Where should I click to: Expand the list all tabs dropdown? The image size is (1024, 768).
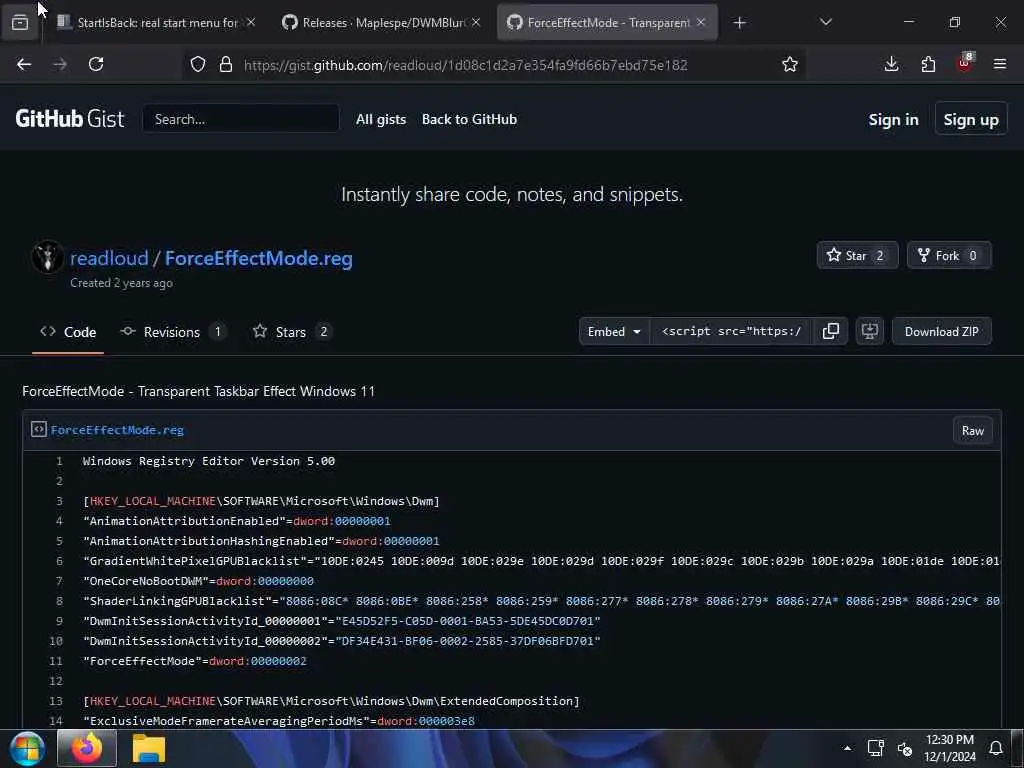825,23
